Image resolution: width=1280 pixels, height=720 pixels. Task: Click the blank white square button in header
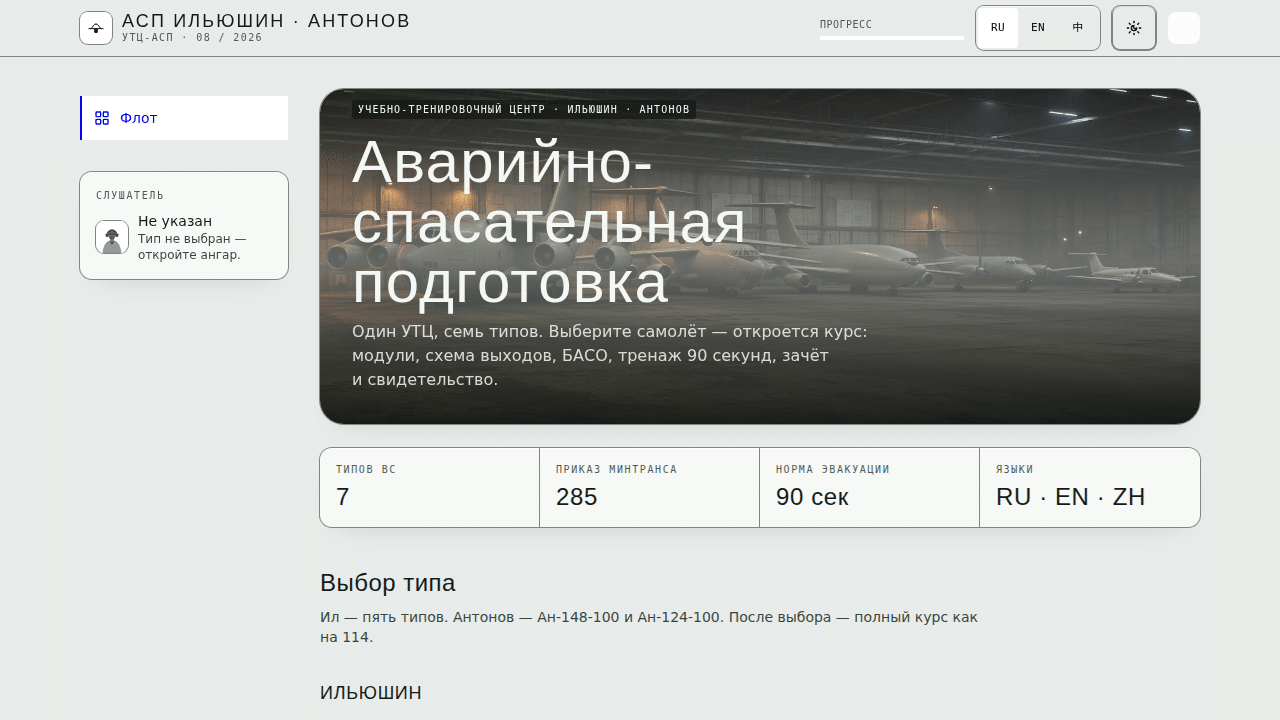(1184, 28)
